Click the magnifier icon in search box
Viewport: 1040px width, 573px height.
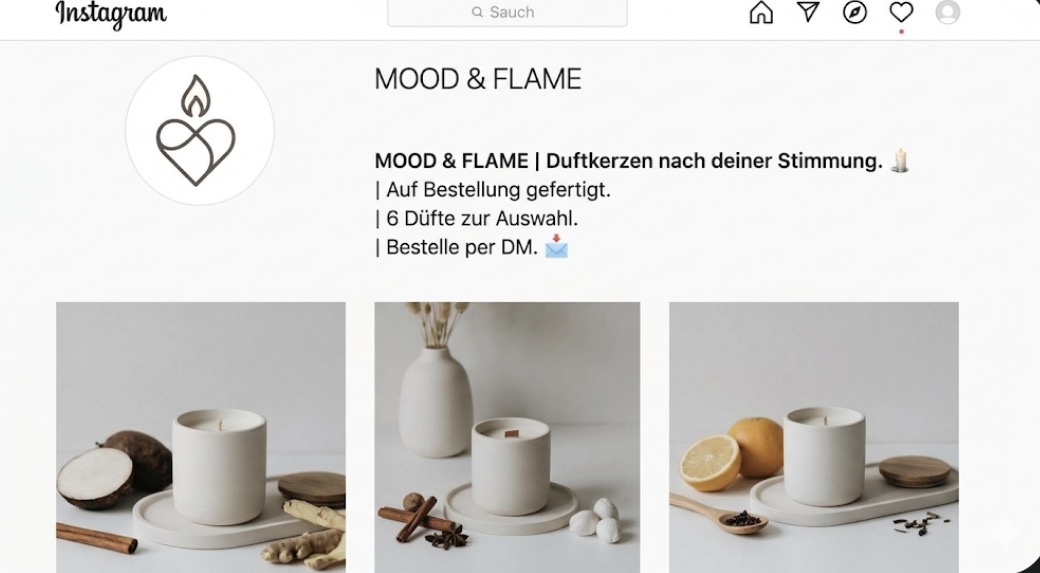477,12
